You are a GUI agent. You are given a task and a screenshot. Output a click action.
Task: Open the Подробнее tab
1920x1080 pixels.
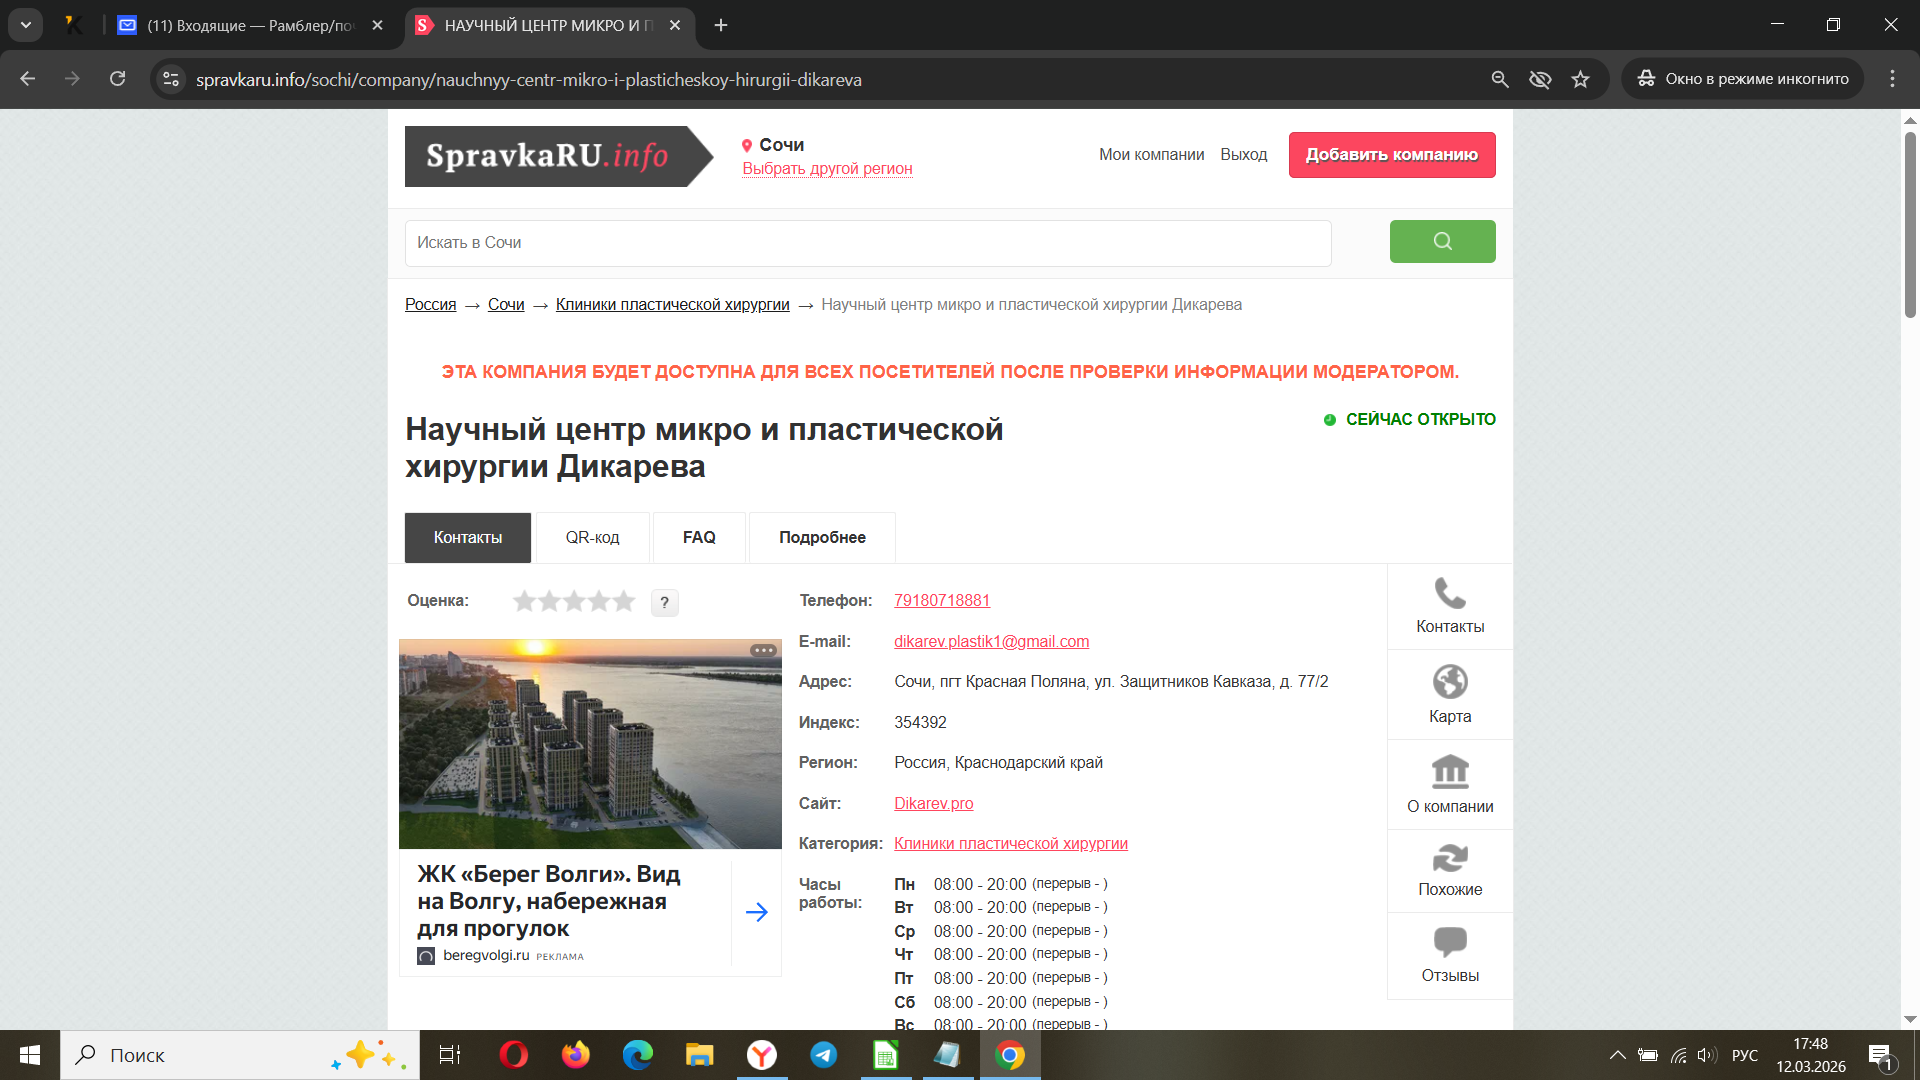point(822,538)
